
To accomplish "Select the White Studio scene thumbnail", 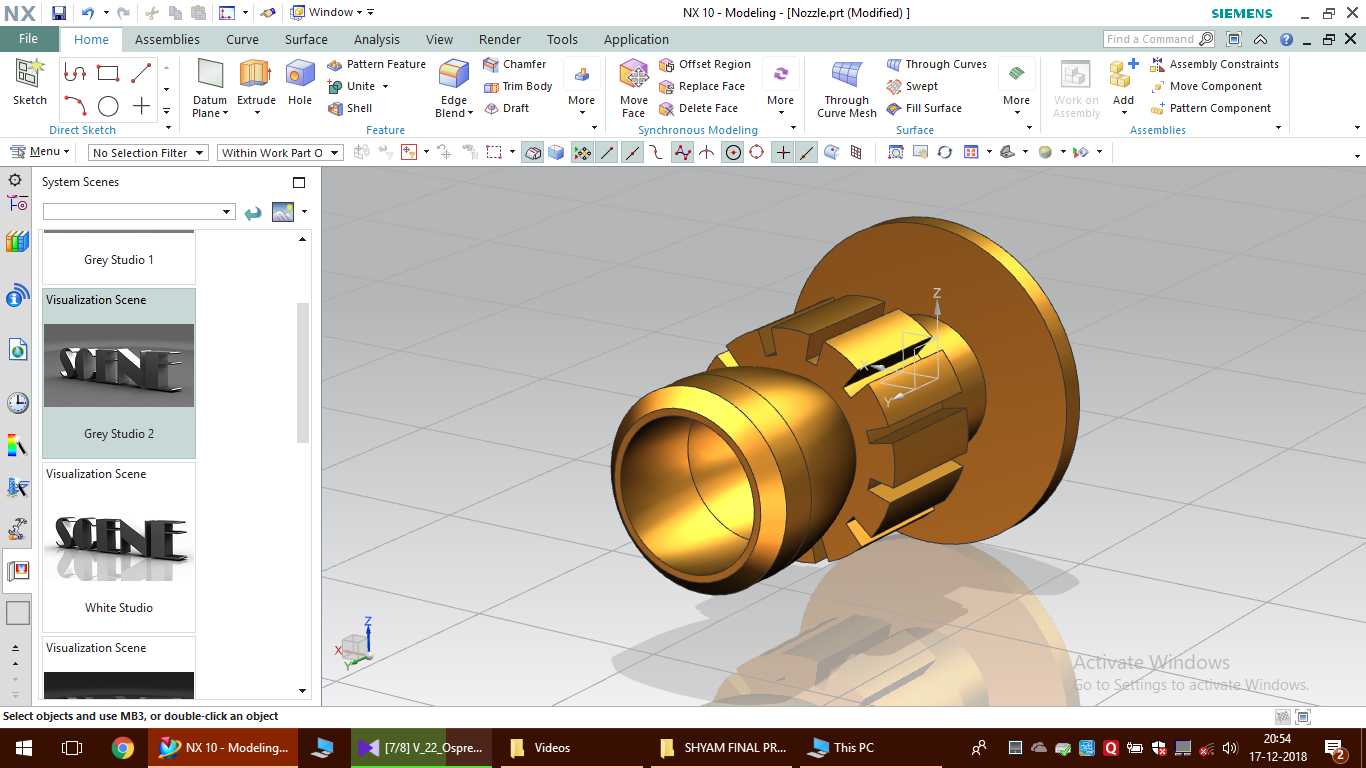I will pos(119,547).
